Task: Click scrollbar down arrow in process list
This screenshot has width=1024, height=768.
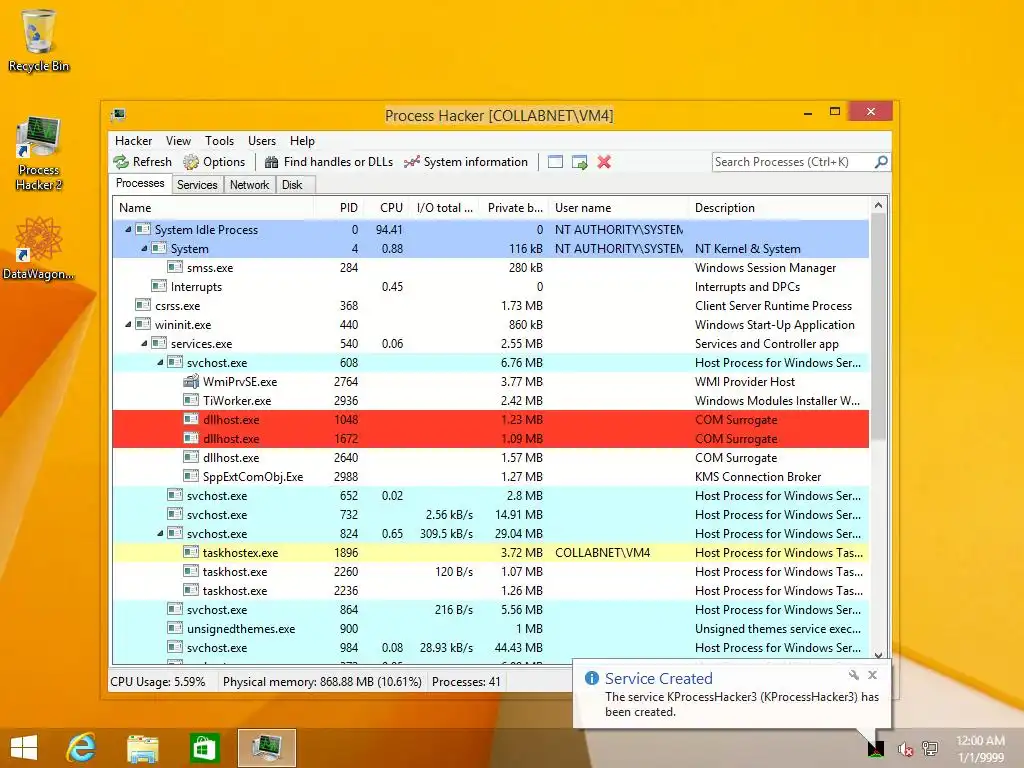Action: coord(878,655)
